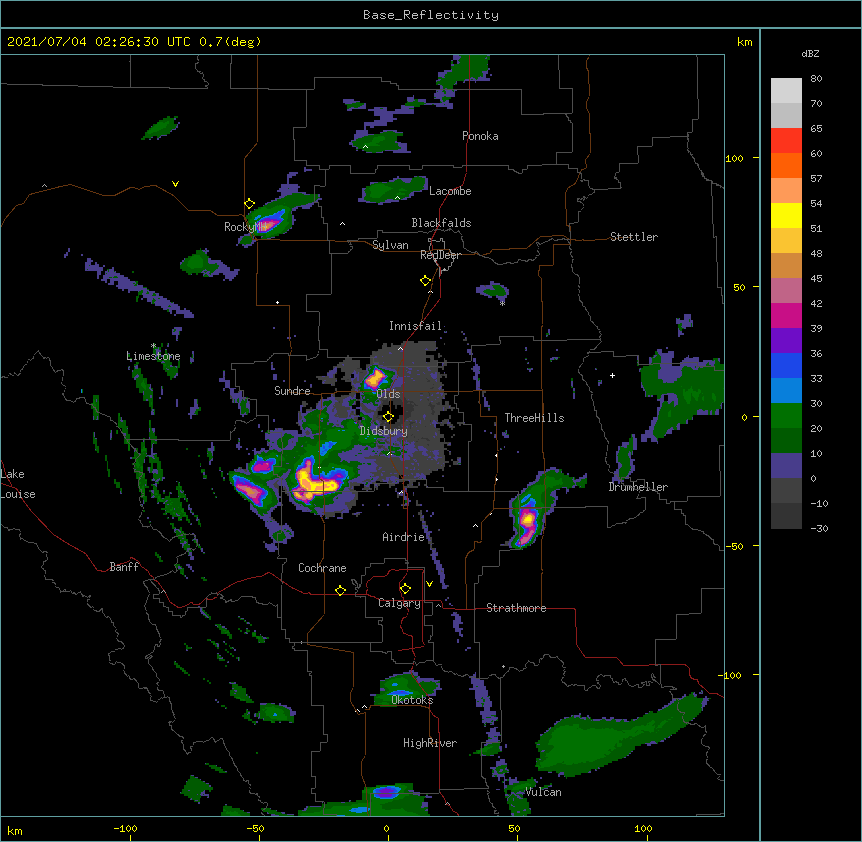The width and height of the screenshot is (862, 842).
Task: Click the Innisfail city label
Action: pos(415,326)
